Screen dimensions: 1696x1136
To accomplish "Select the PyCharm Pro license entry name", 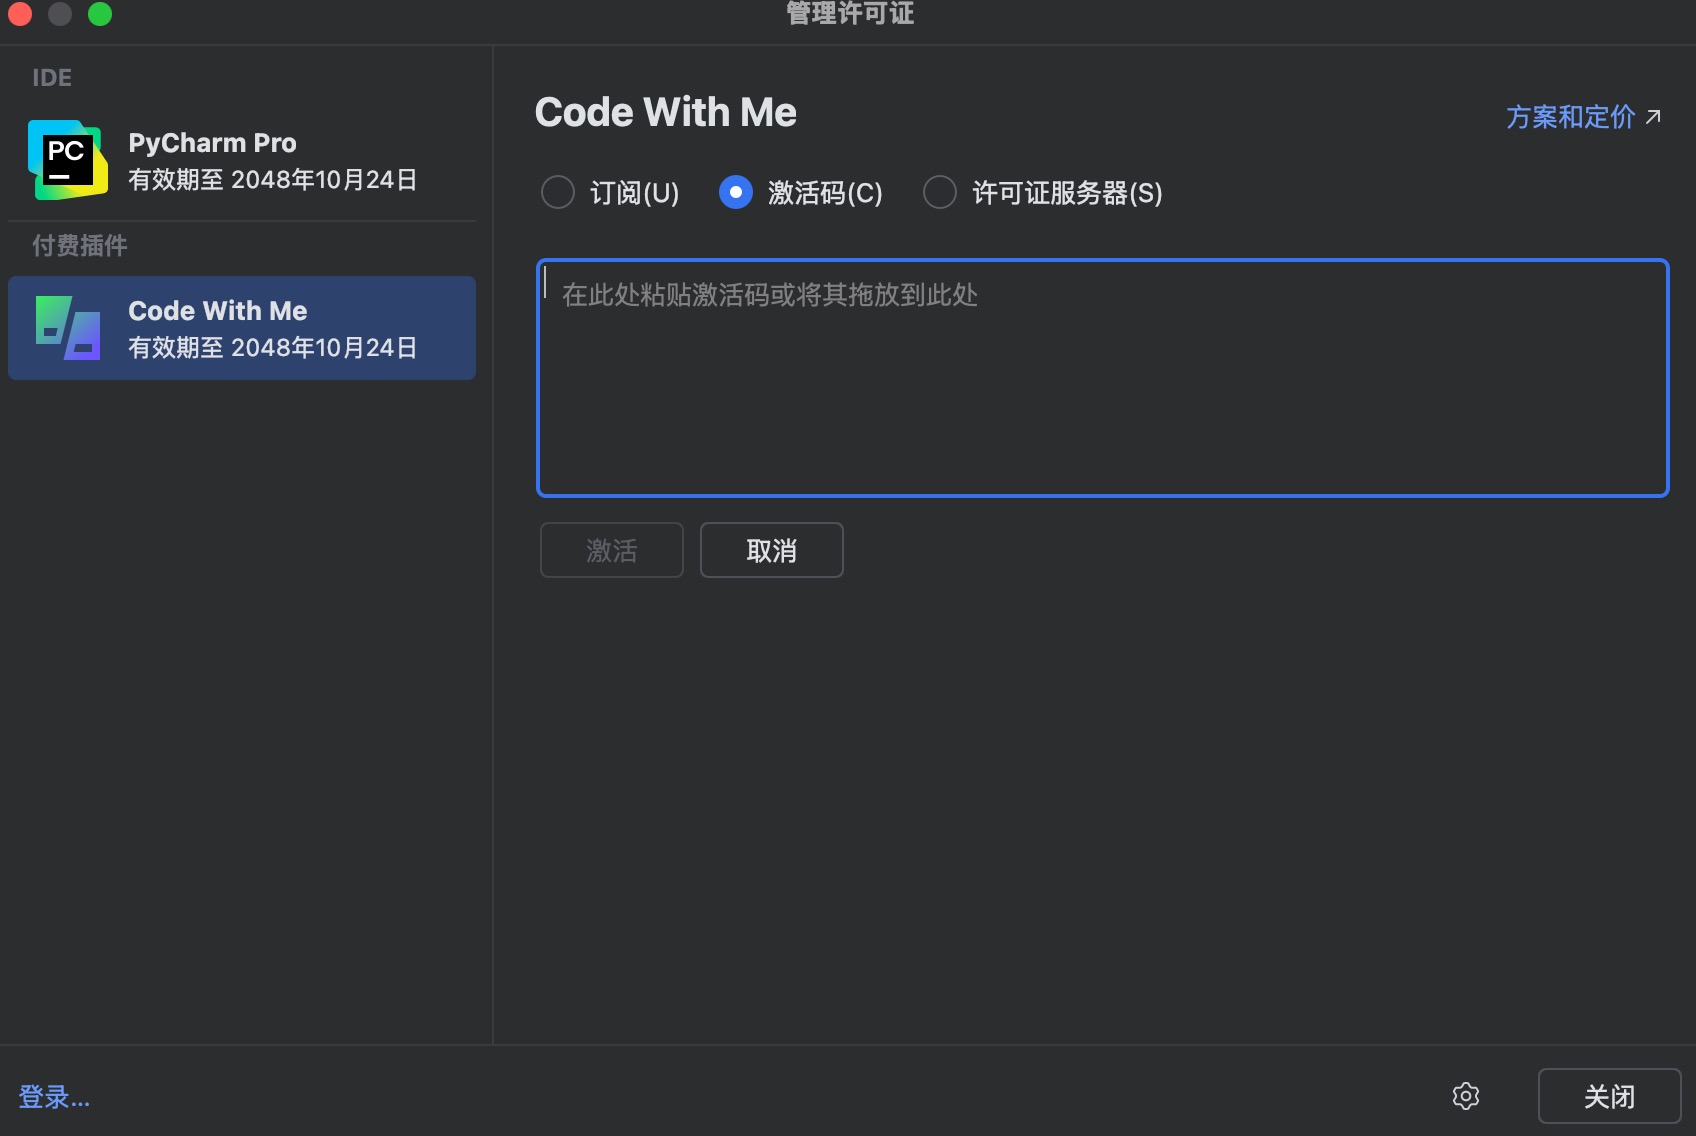I will pyautogui.click(x=212, y=143).
